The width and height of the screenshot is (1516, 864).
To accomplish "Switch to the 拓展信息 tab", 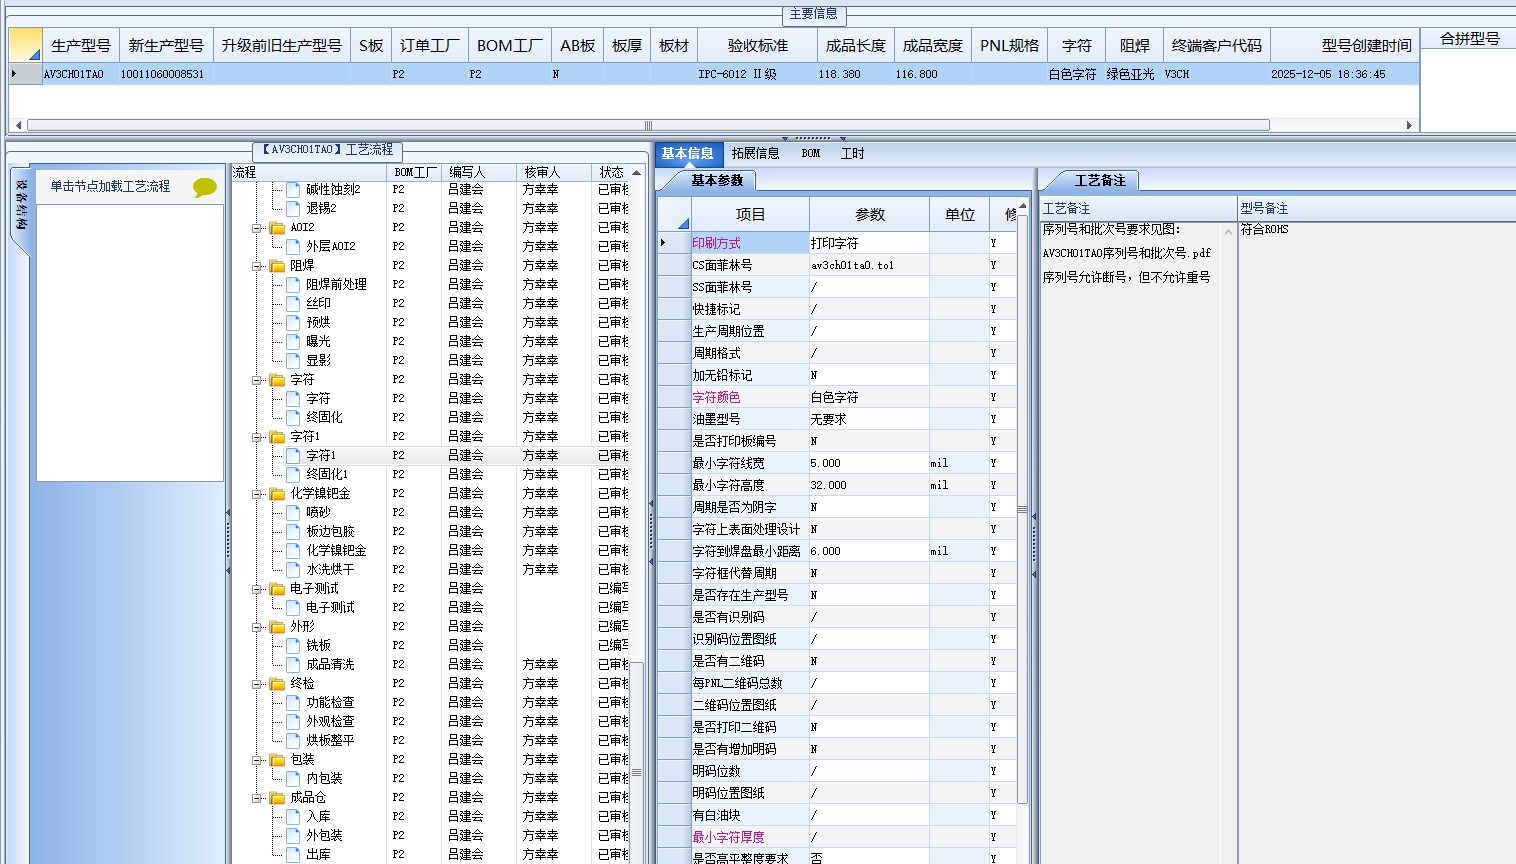I will coord(755,153).
